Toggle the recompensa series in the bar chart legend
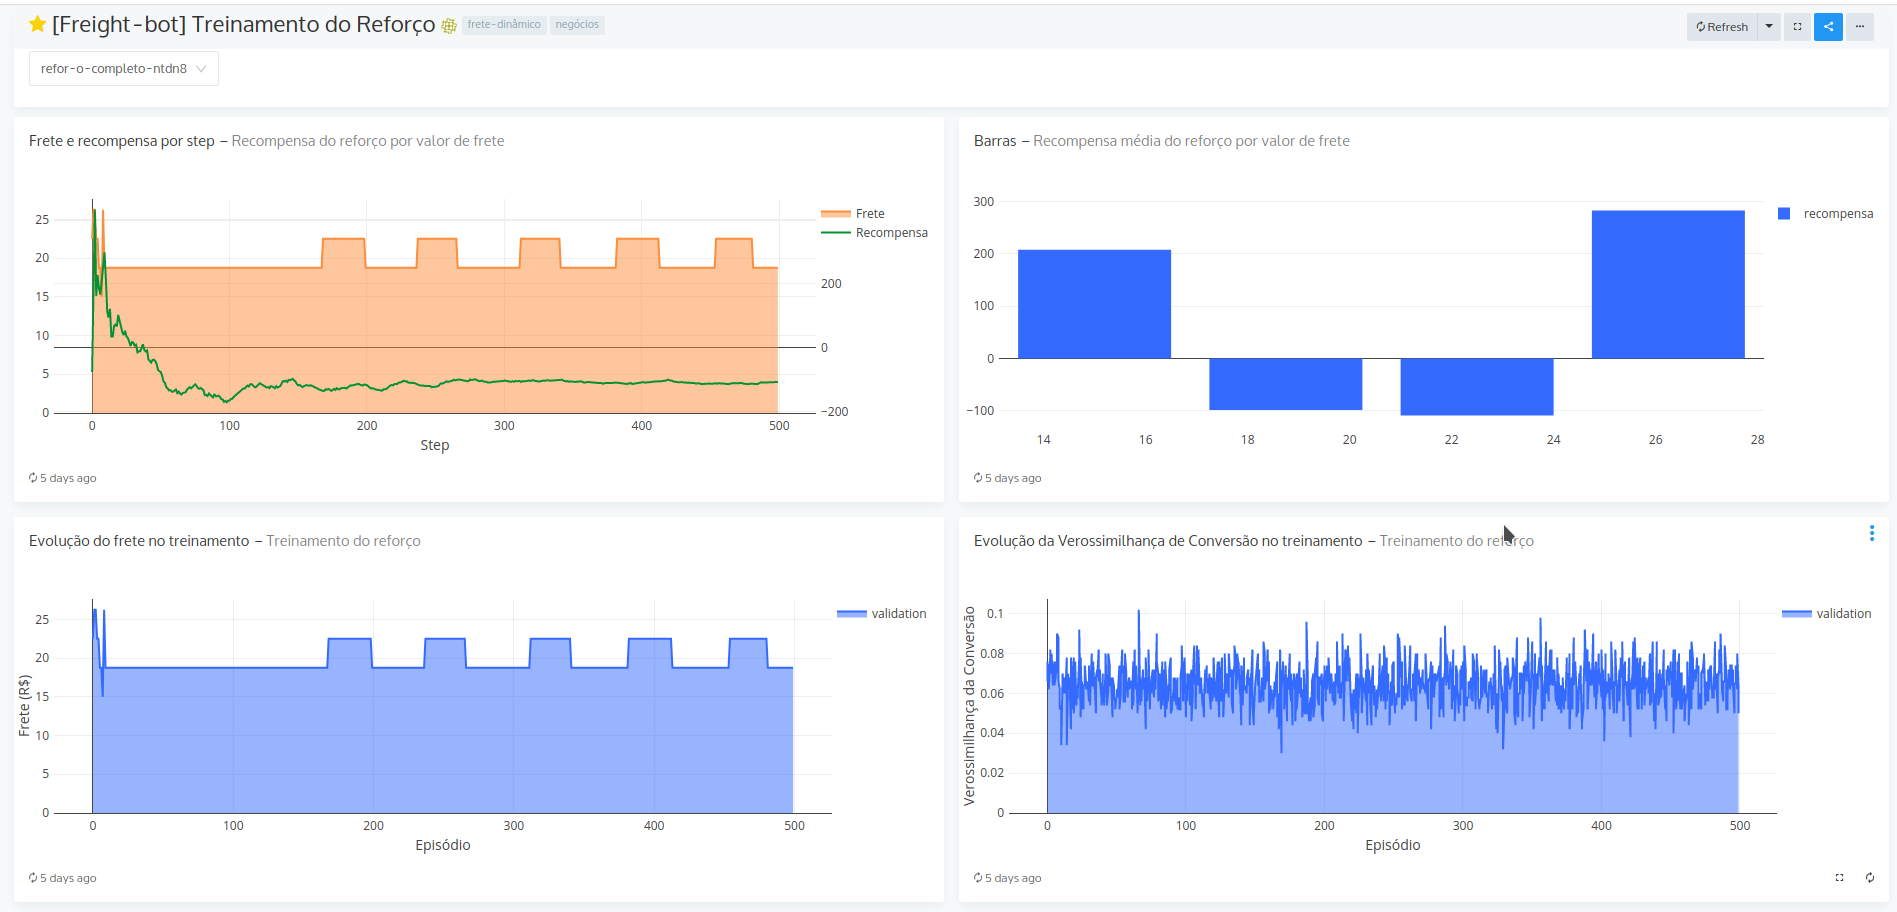 pos(1826,214)
